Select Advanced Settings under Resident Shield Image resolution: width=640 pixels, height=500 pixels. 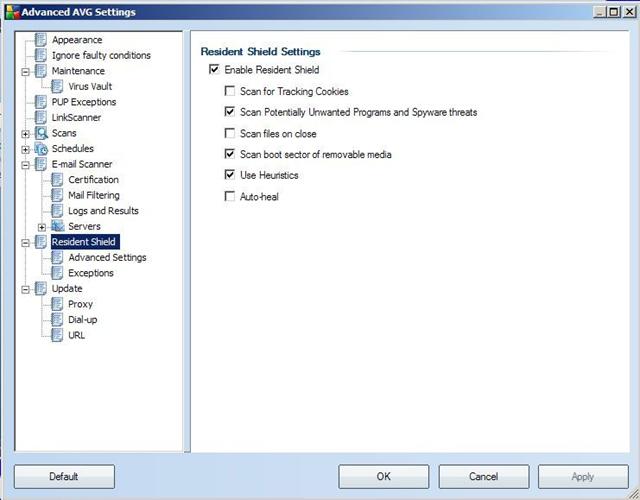tap(107, 258)
